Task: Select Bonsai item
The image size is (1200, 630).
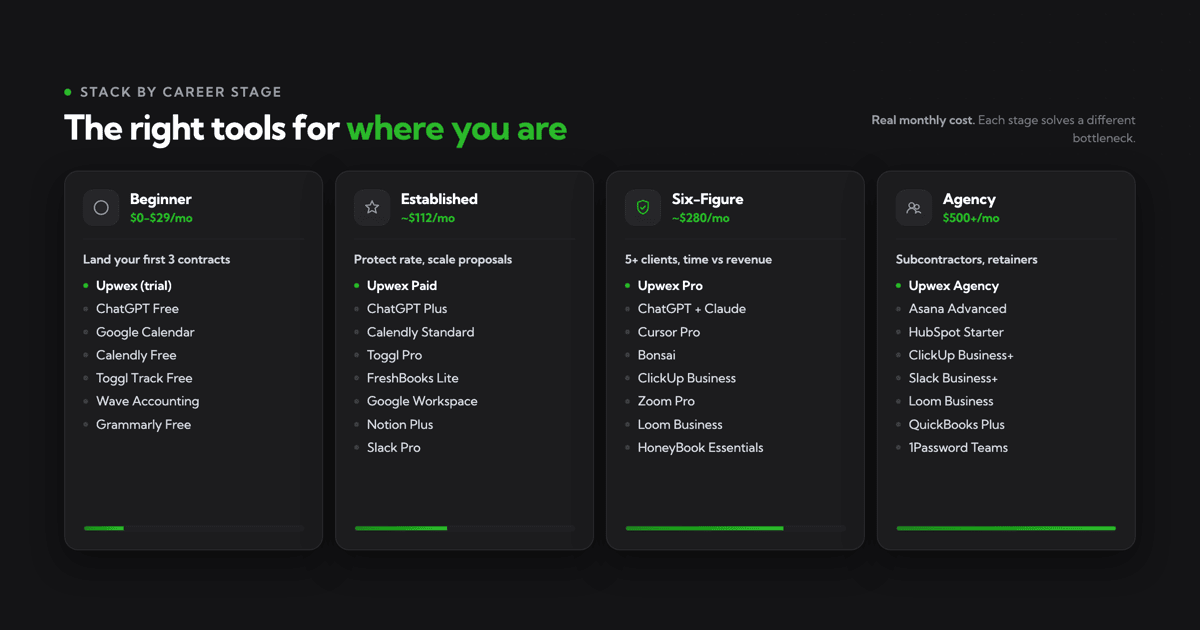Action: [x=657, y=355]
